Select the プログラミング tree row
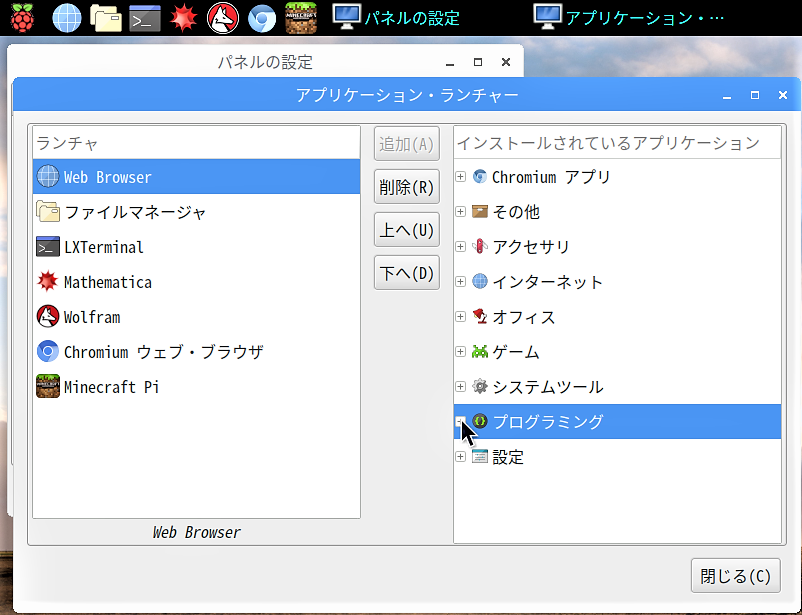The width and height of the screenshot is (802, 615). coord(617,422)
